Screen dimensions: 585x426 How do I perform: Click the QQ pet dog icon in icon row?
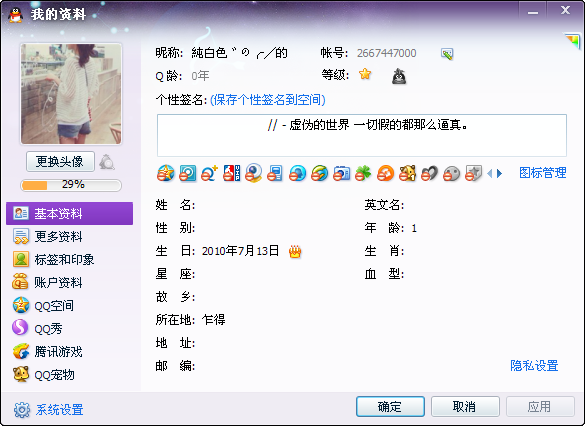point(407,173)
